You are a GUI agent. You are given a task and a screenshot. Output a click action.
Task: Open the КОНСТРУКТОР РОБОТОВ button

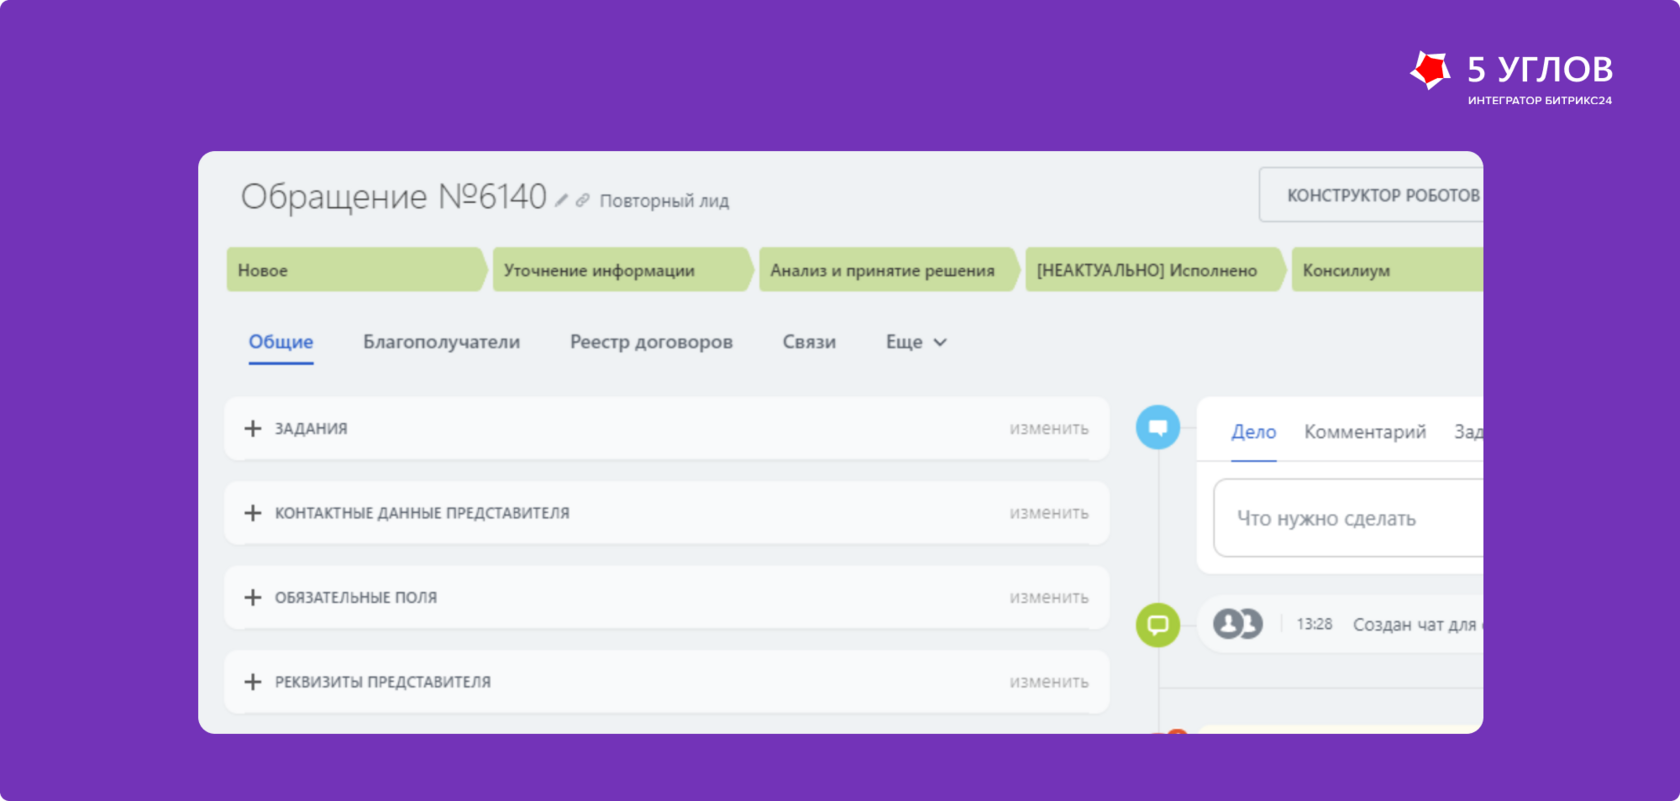click(1371, 195)
